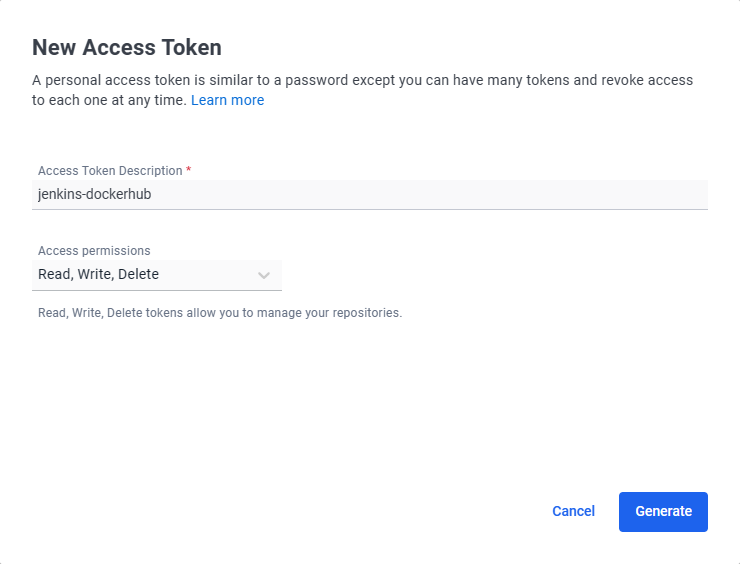Viewport: 740px width, 564px height.
Task: Click the jenkins-dockerhub text in field
Action: pos(94,194)
